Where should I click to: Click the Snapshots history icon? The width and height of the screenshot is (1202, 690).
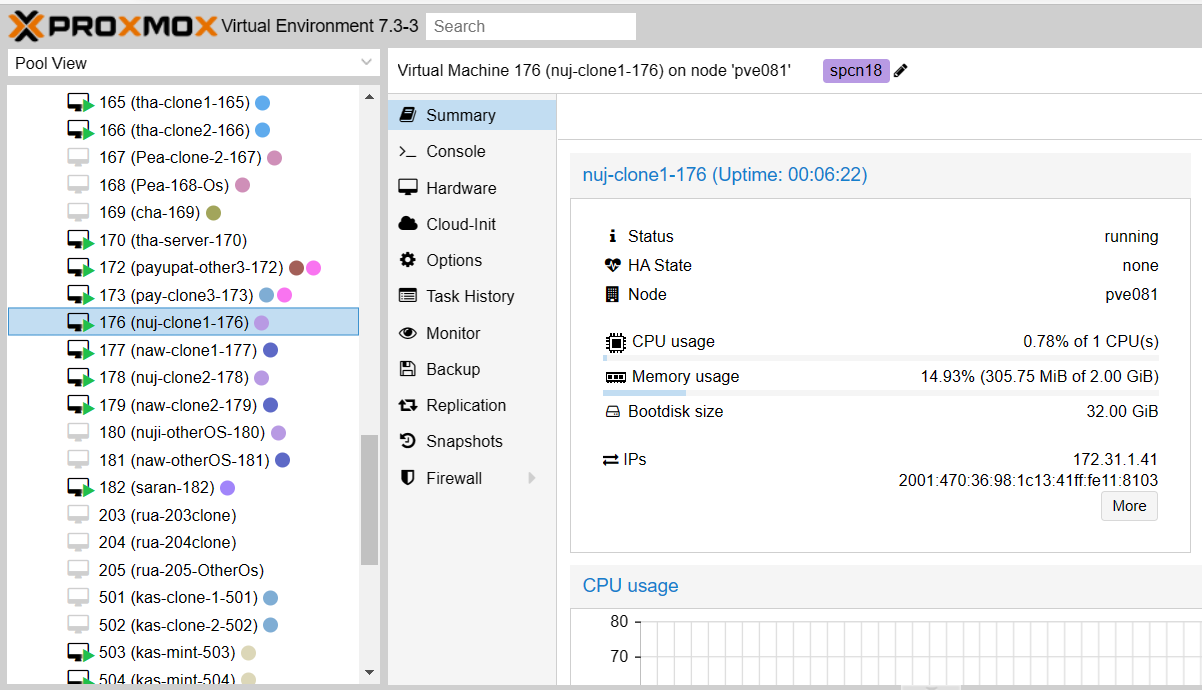(407, 441)
